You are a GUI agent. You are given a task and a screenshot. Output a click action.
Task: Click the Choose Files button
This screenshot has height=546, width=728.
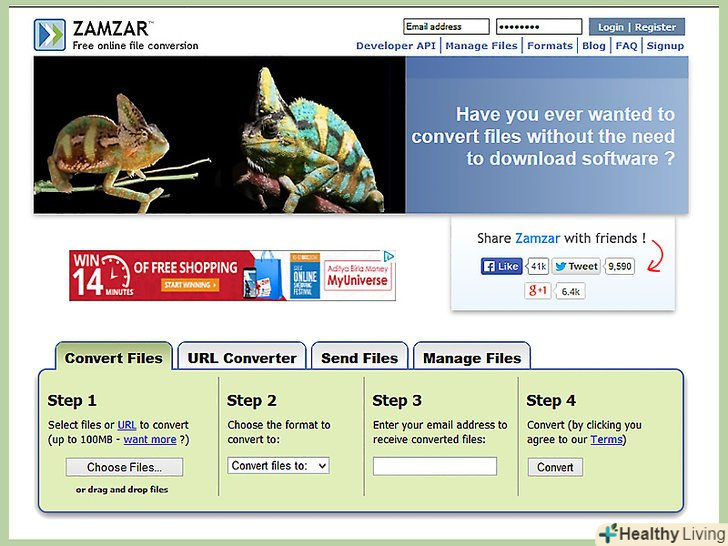124,467
